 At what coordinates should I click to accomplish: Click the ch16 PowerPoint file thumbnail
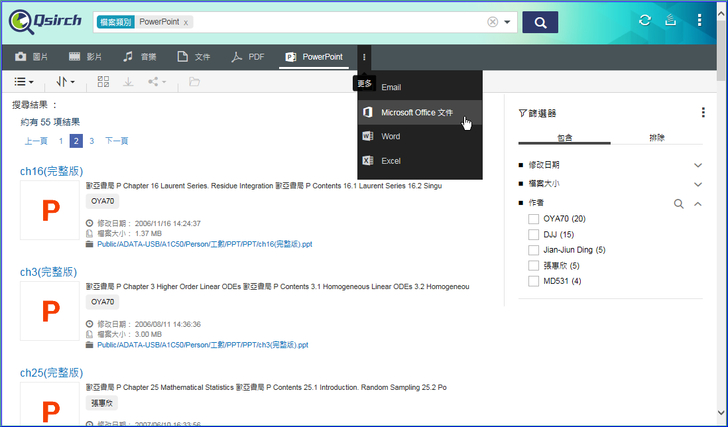click(48, 211)
